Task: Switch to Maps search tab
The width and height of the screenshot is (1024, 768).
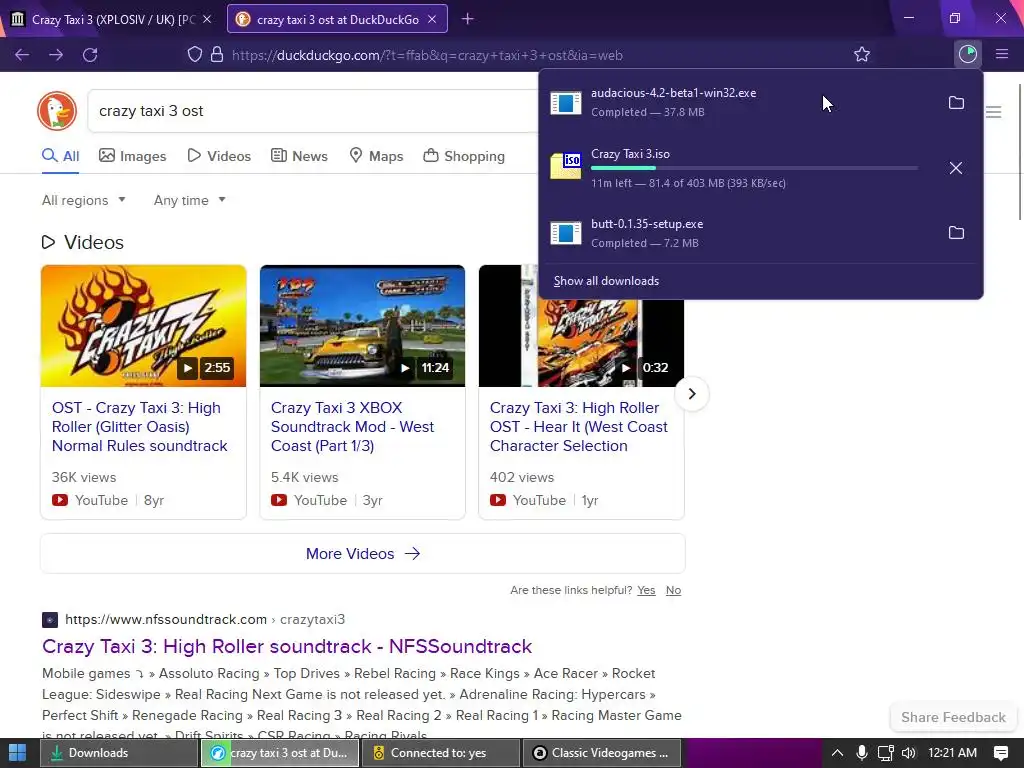Action: point(376,156)
